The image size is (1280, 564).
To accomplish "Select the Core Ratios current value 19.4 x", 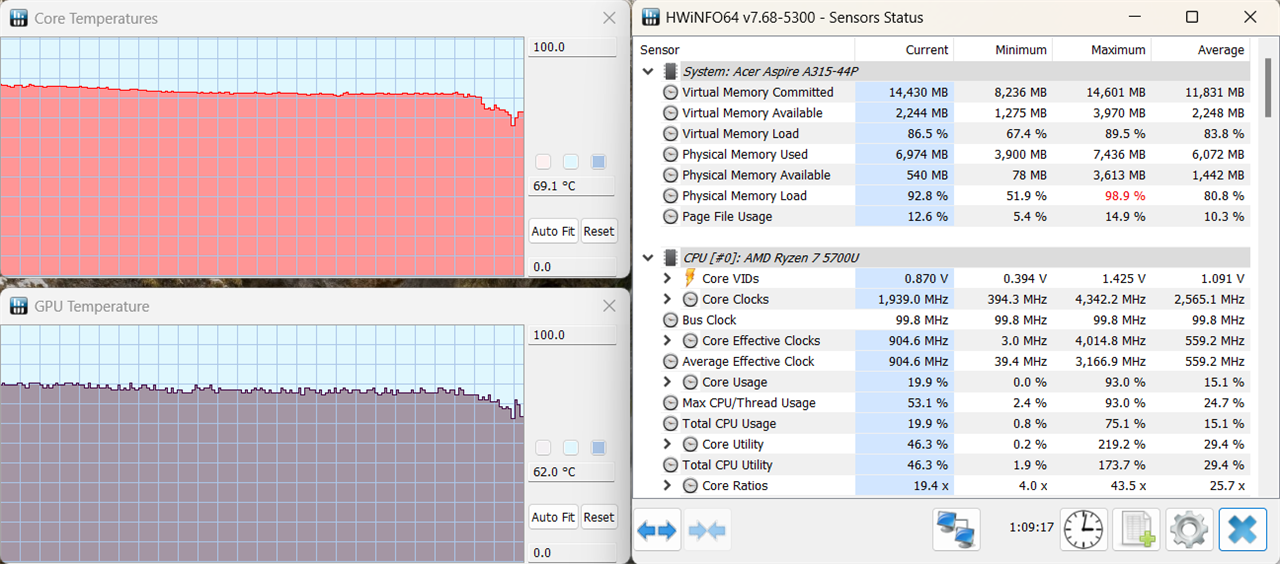I will pos(905,485).
